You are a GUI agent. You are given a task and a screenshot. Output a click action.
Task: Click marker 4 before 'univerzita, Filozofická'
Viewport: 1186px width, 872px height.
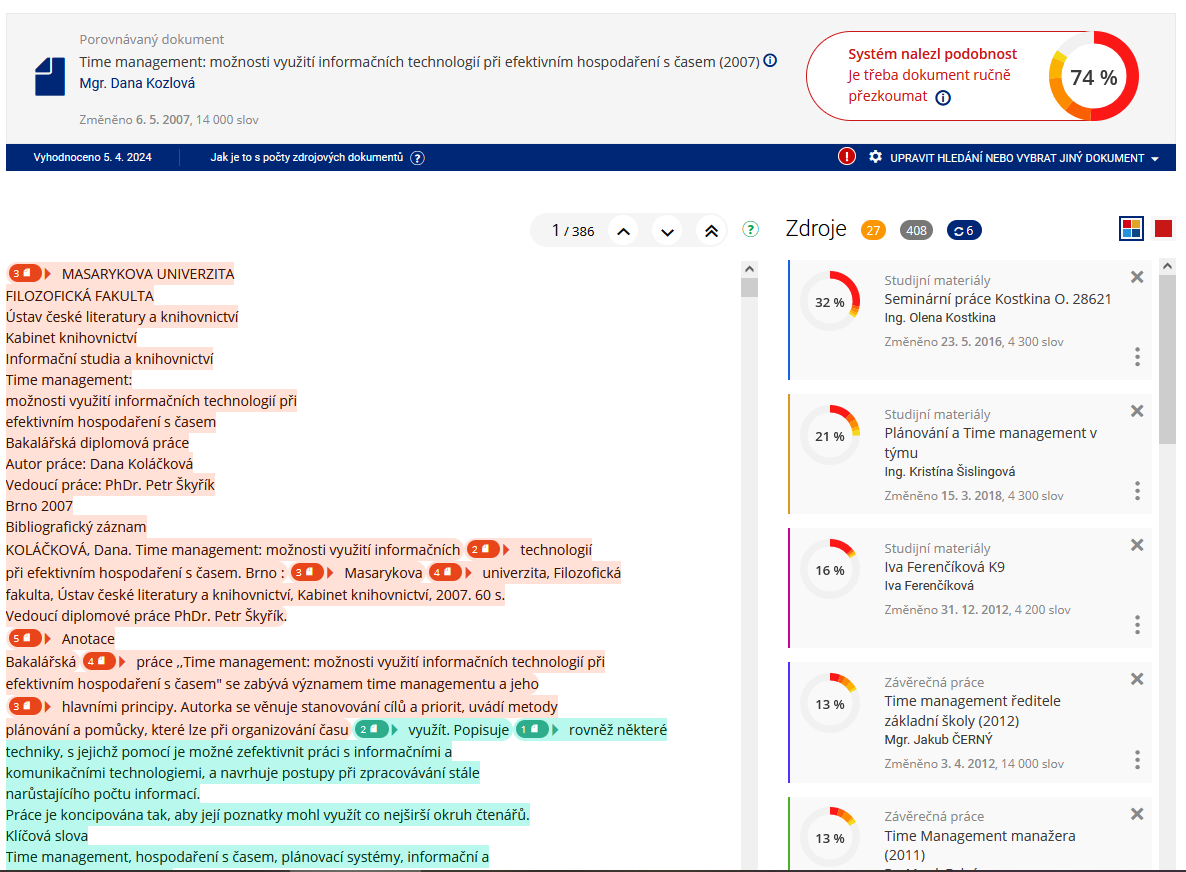[450, 573]
